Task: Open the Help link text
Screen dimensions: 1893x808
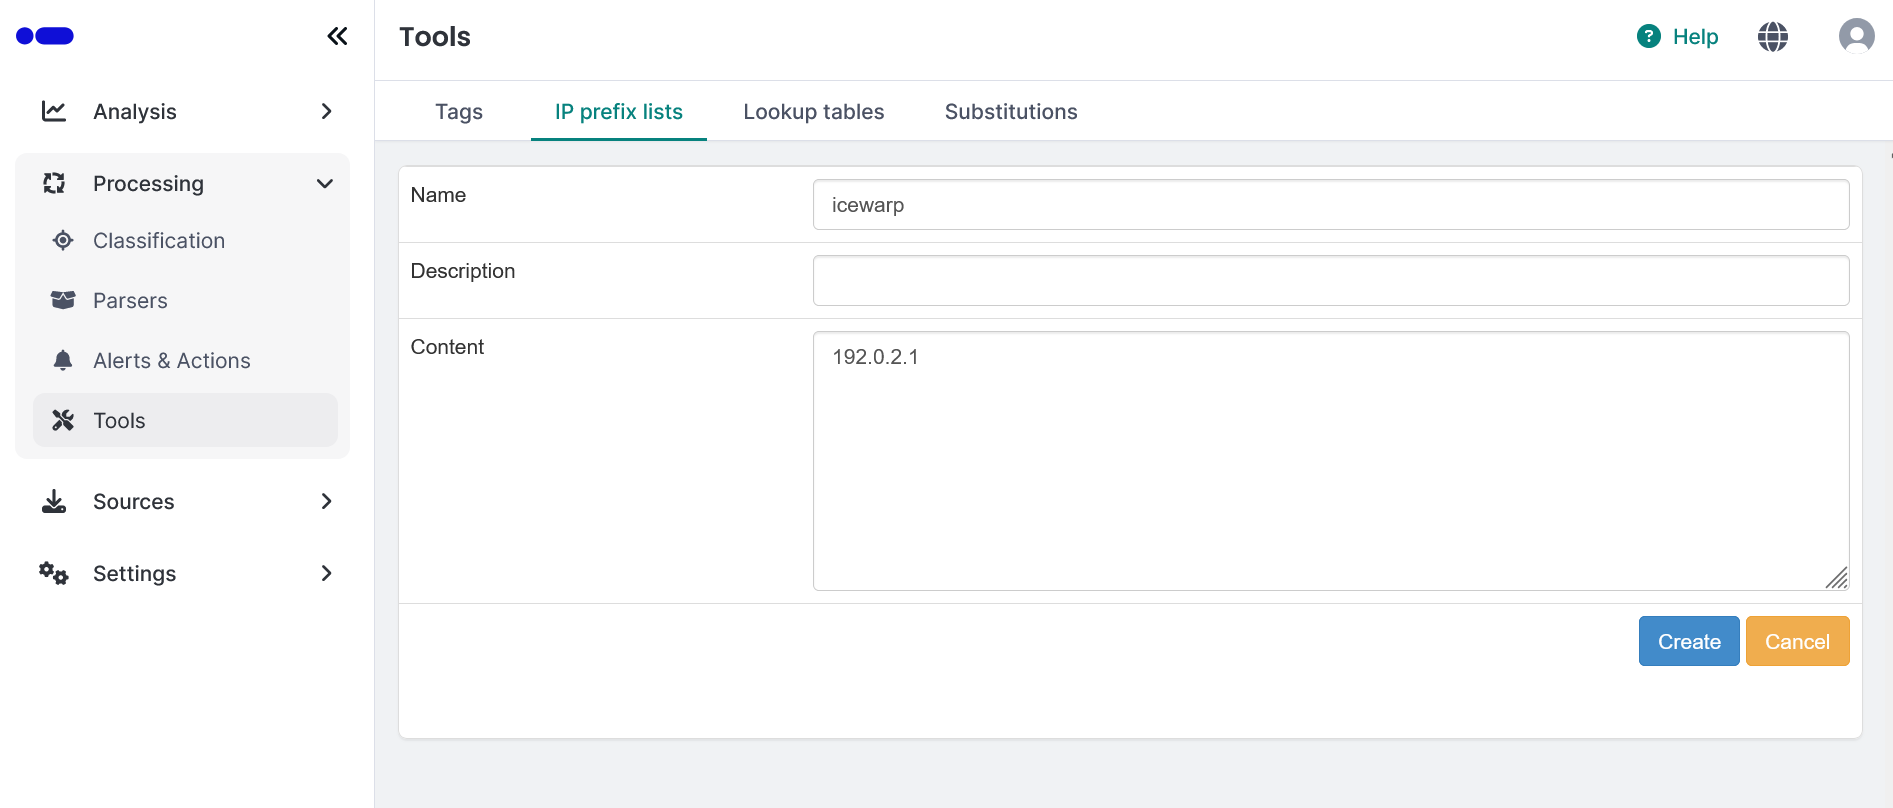Action: [x=1695, y=36]
